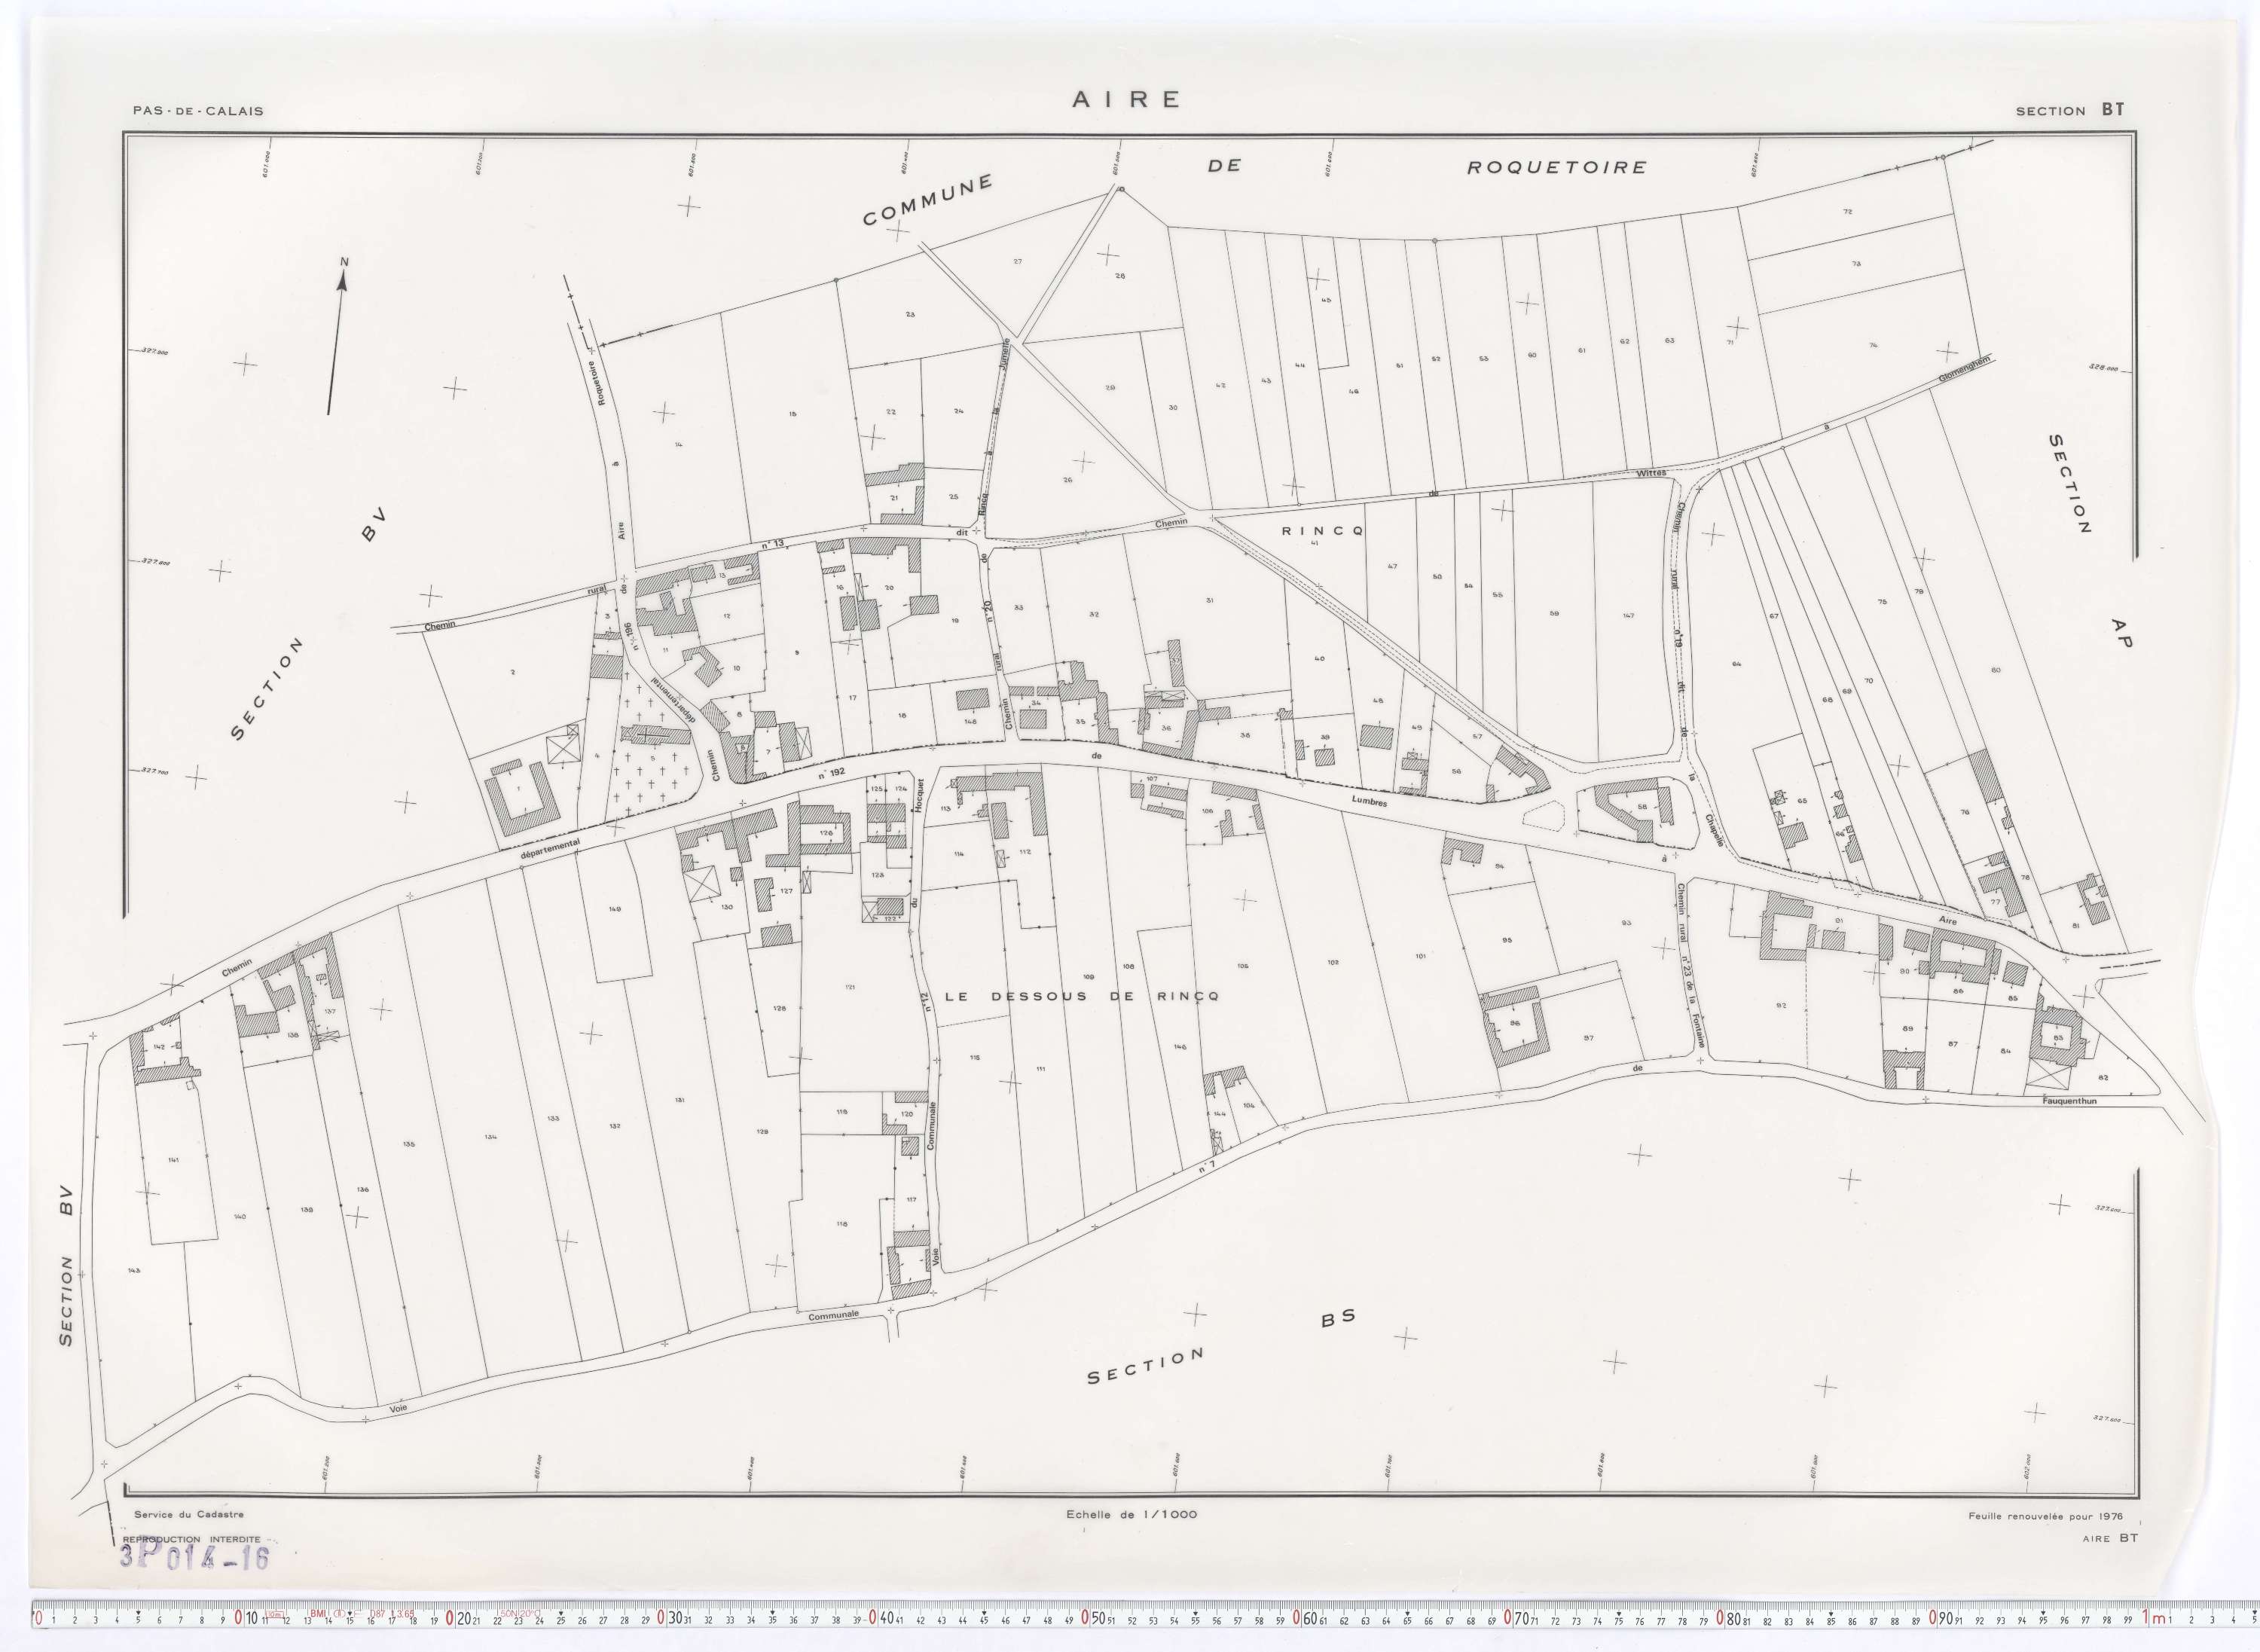Select parcel number "93"

point(1626,922)
